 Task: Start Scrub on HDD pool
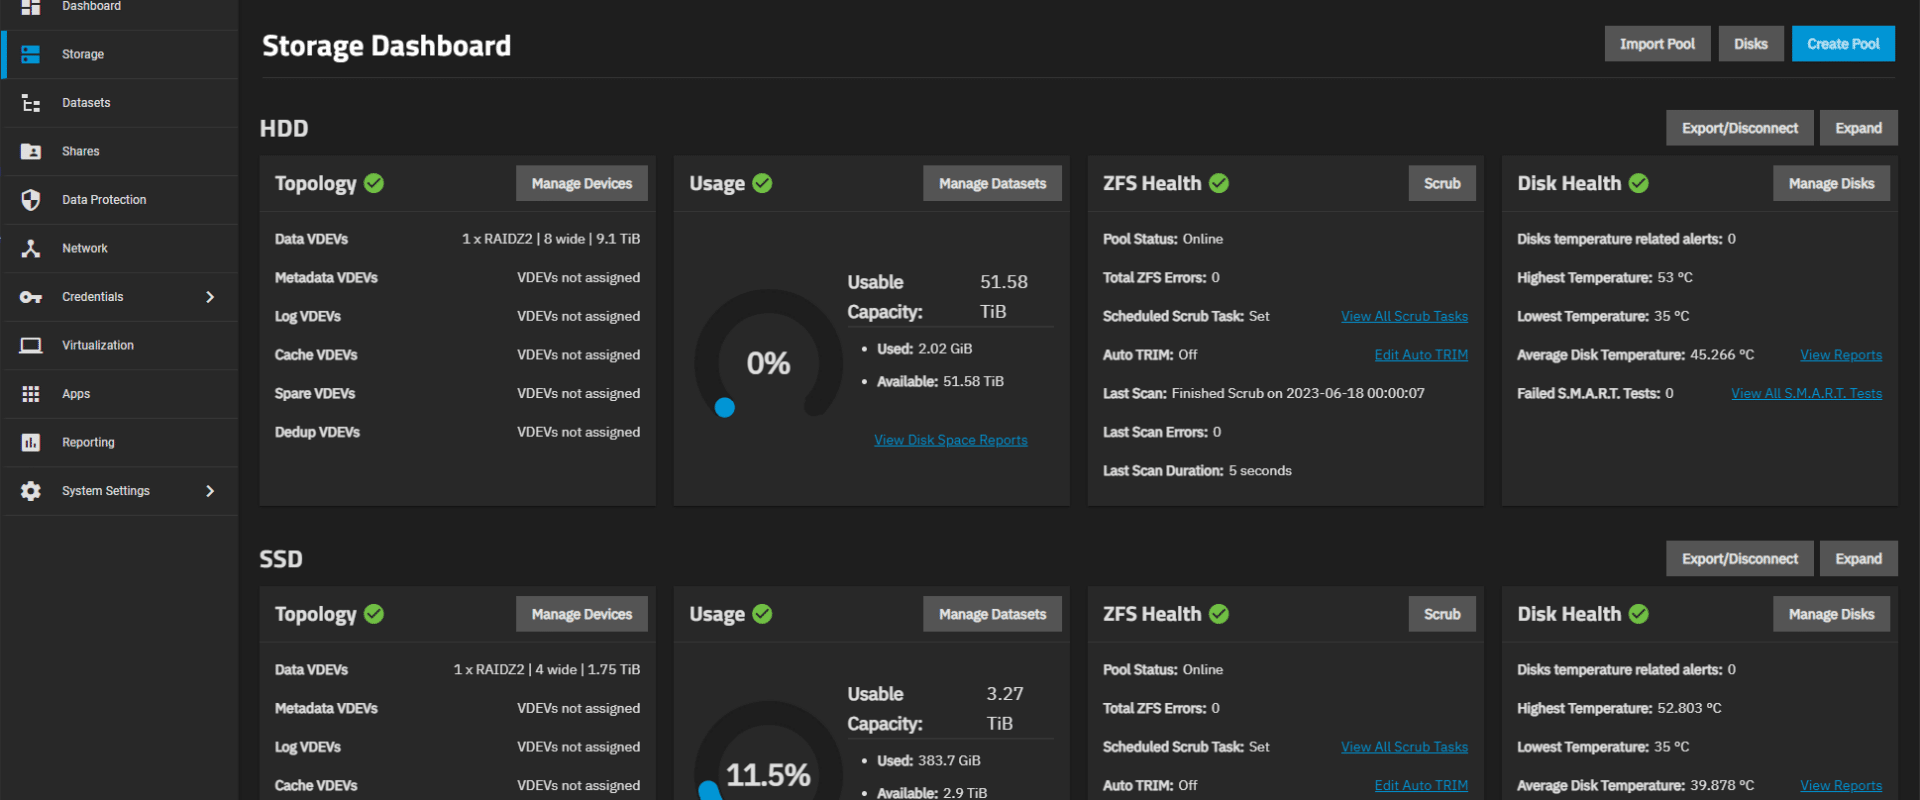pos(1442,183)
